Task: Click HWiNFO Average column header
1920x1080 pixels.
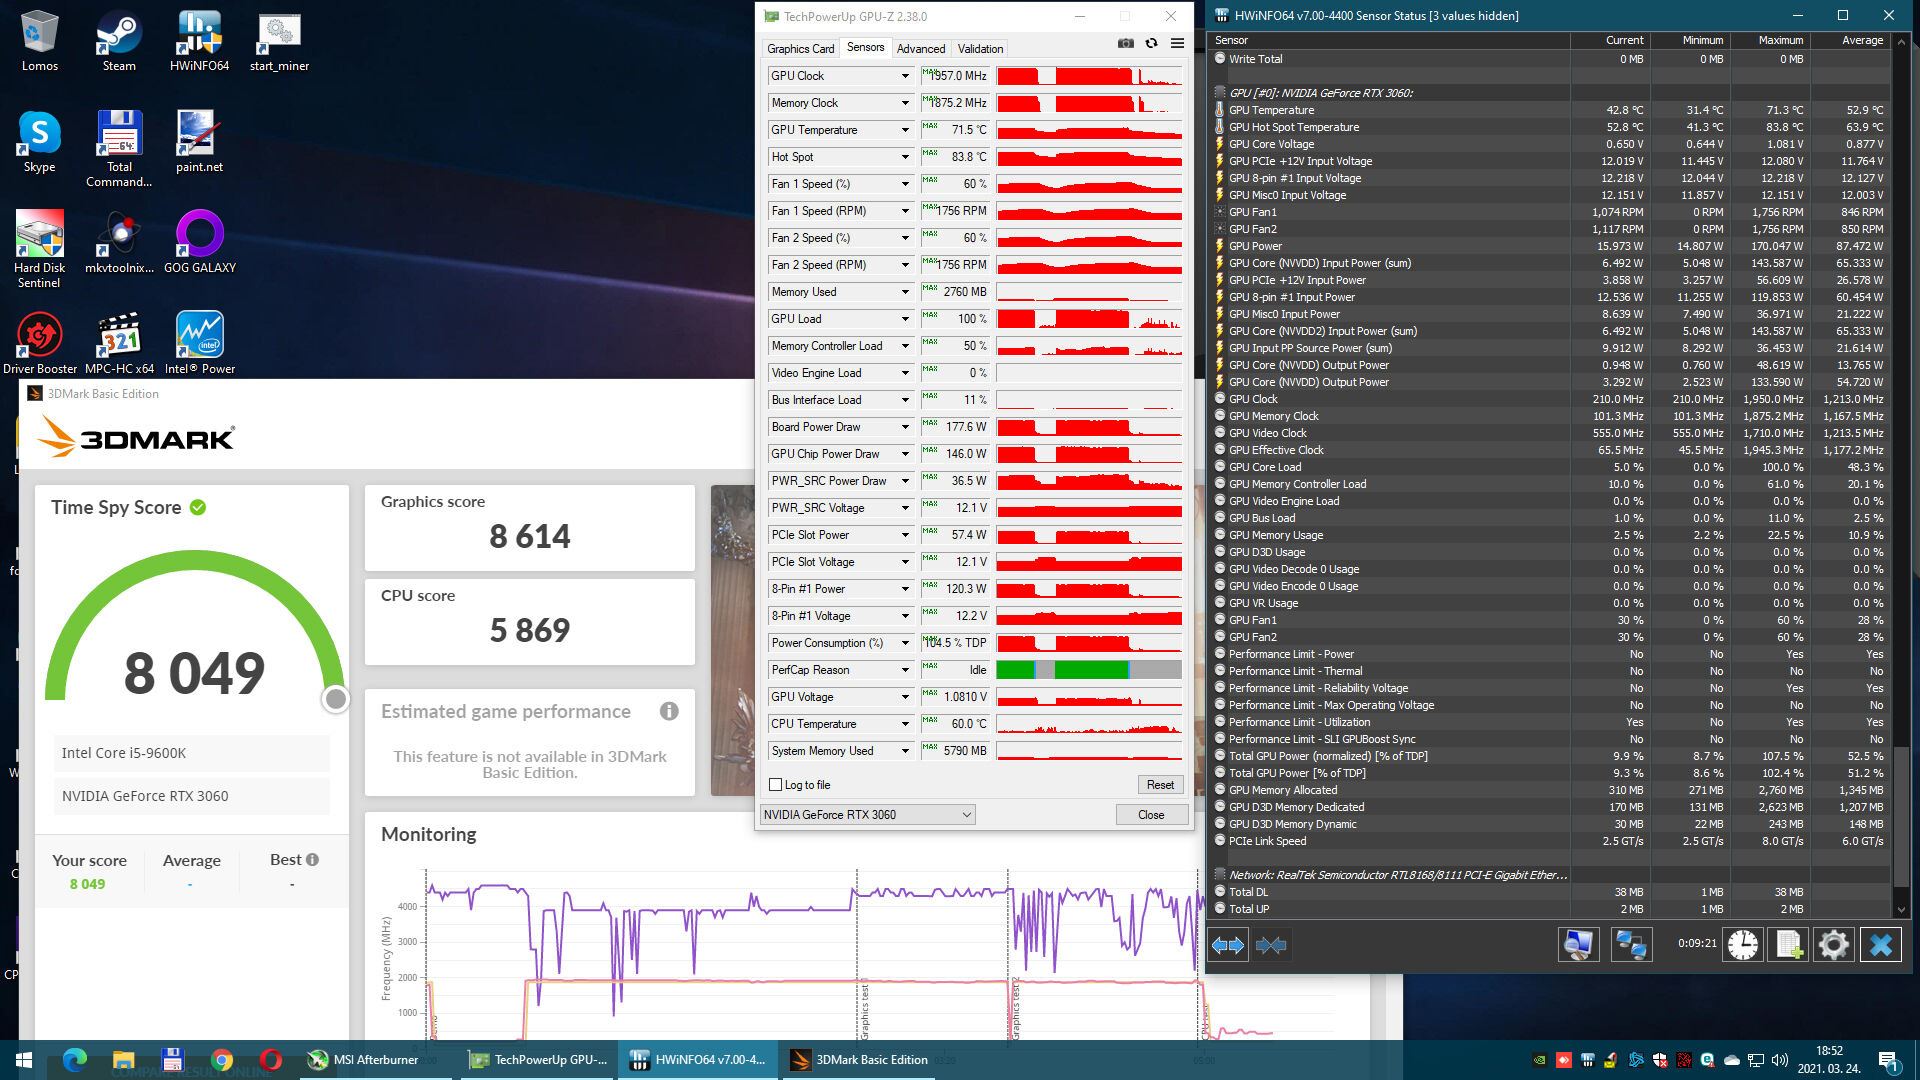Action: click(x=1851, y=40)
